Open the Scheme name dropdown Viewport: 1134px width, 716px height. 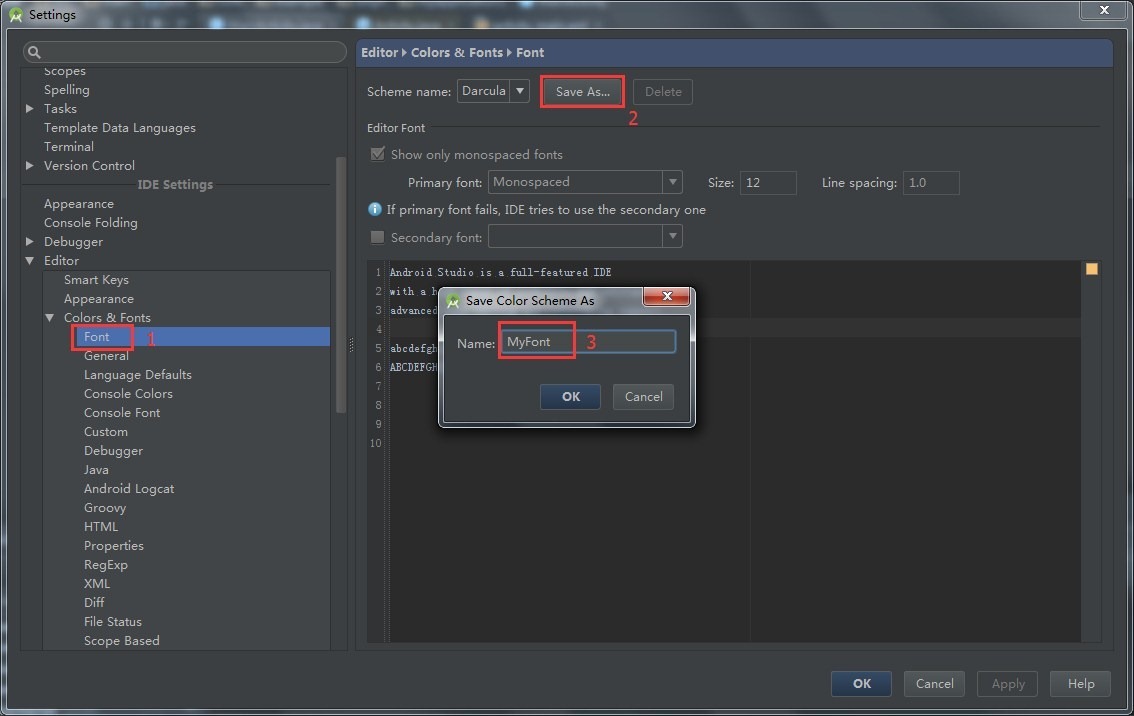pyautogui.click(x=519, y=91)
